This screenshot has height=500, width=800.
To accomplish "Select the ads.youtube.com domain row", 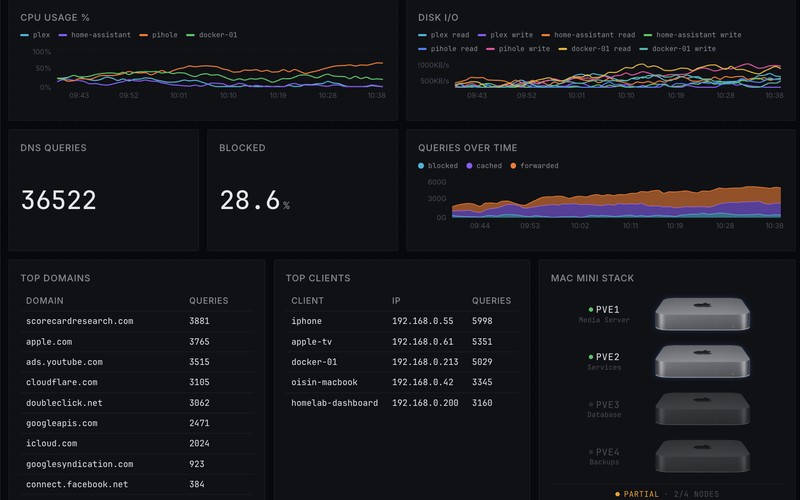I will (x=137, y=362).
